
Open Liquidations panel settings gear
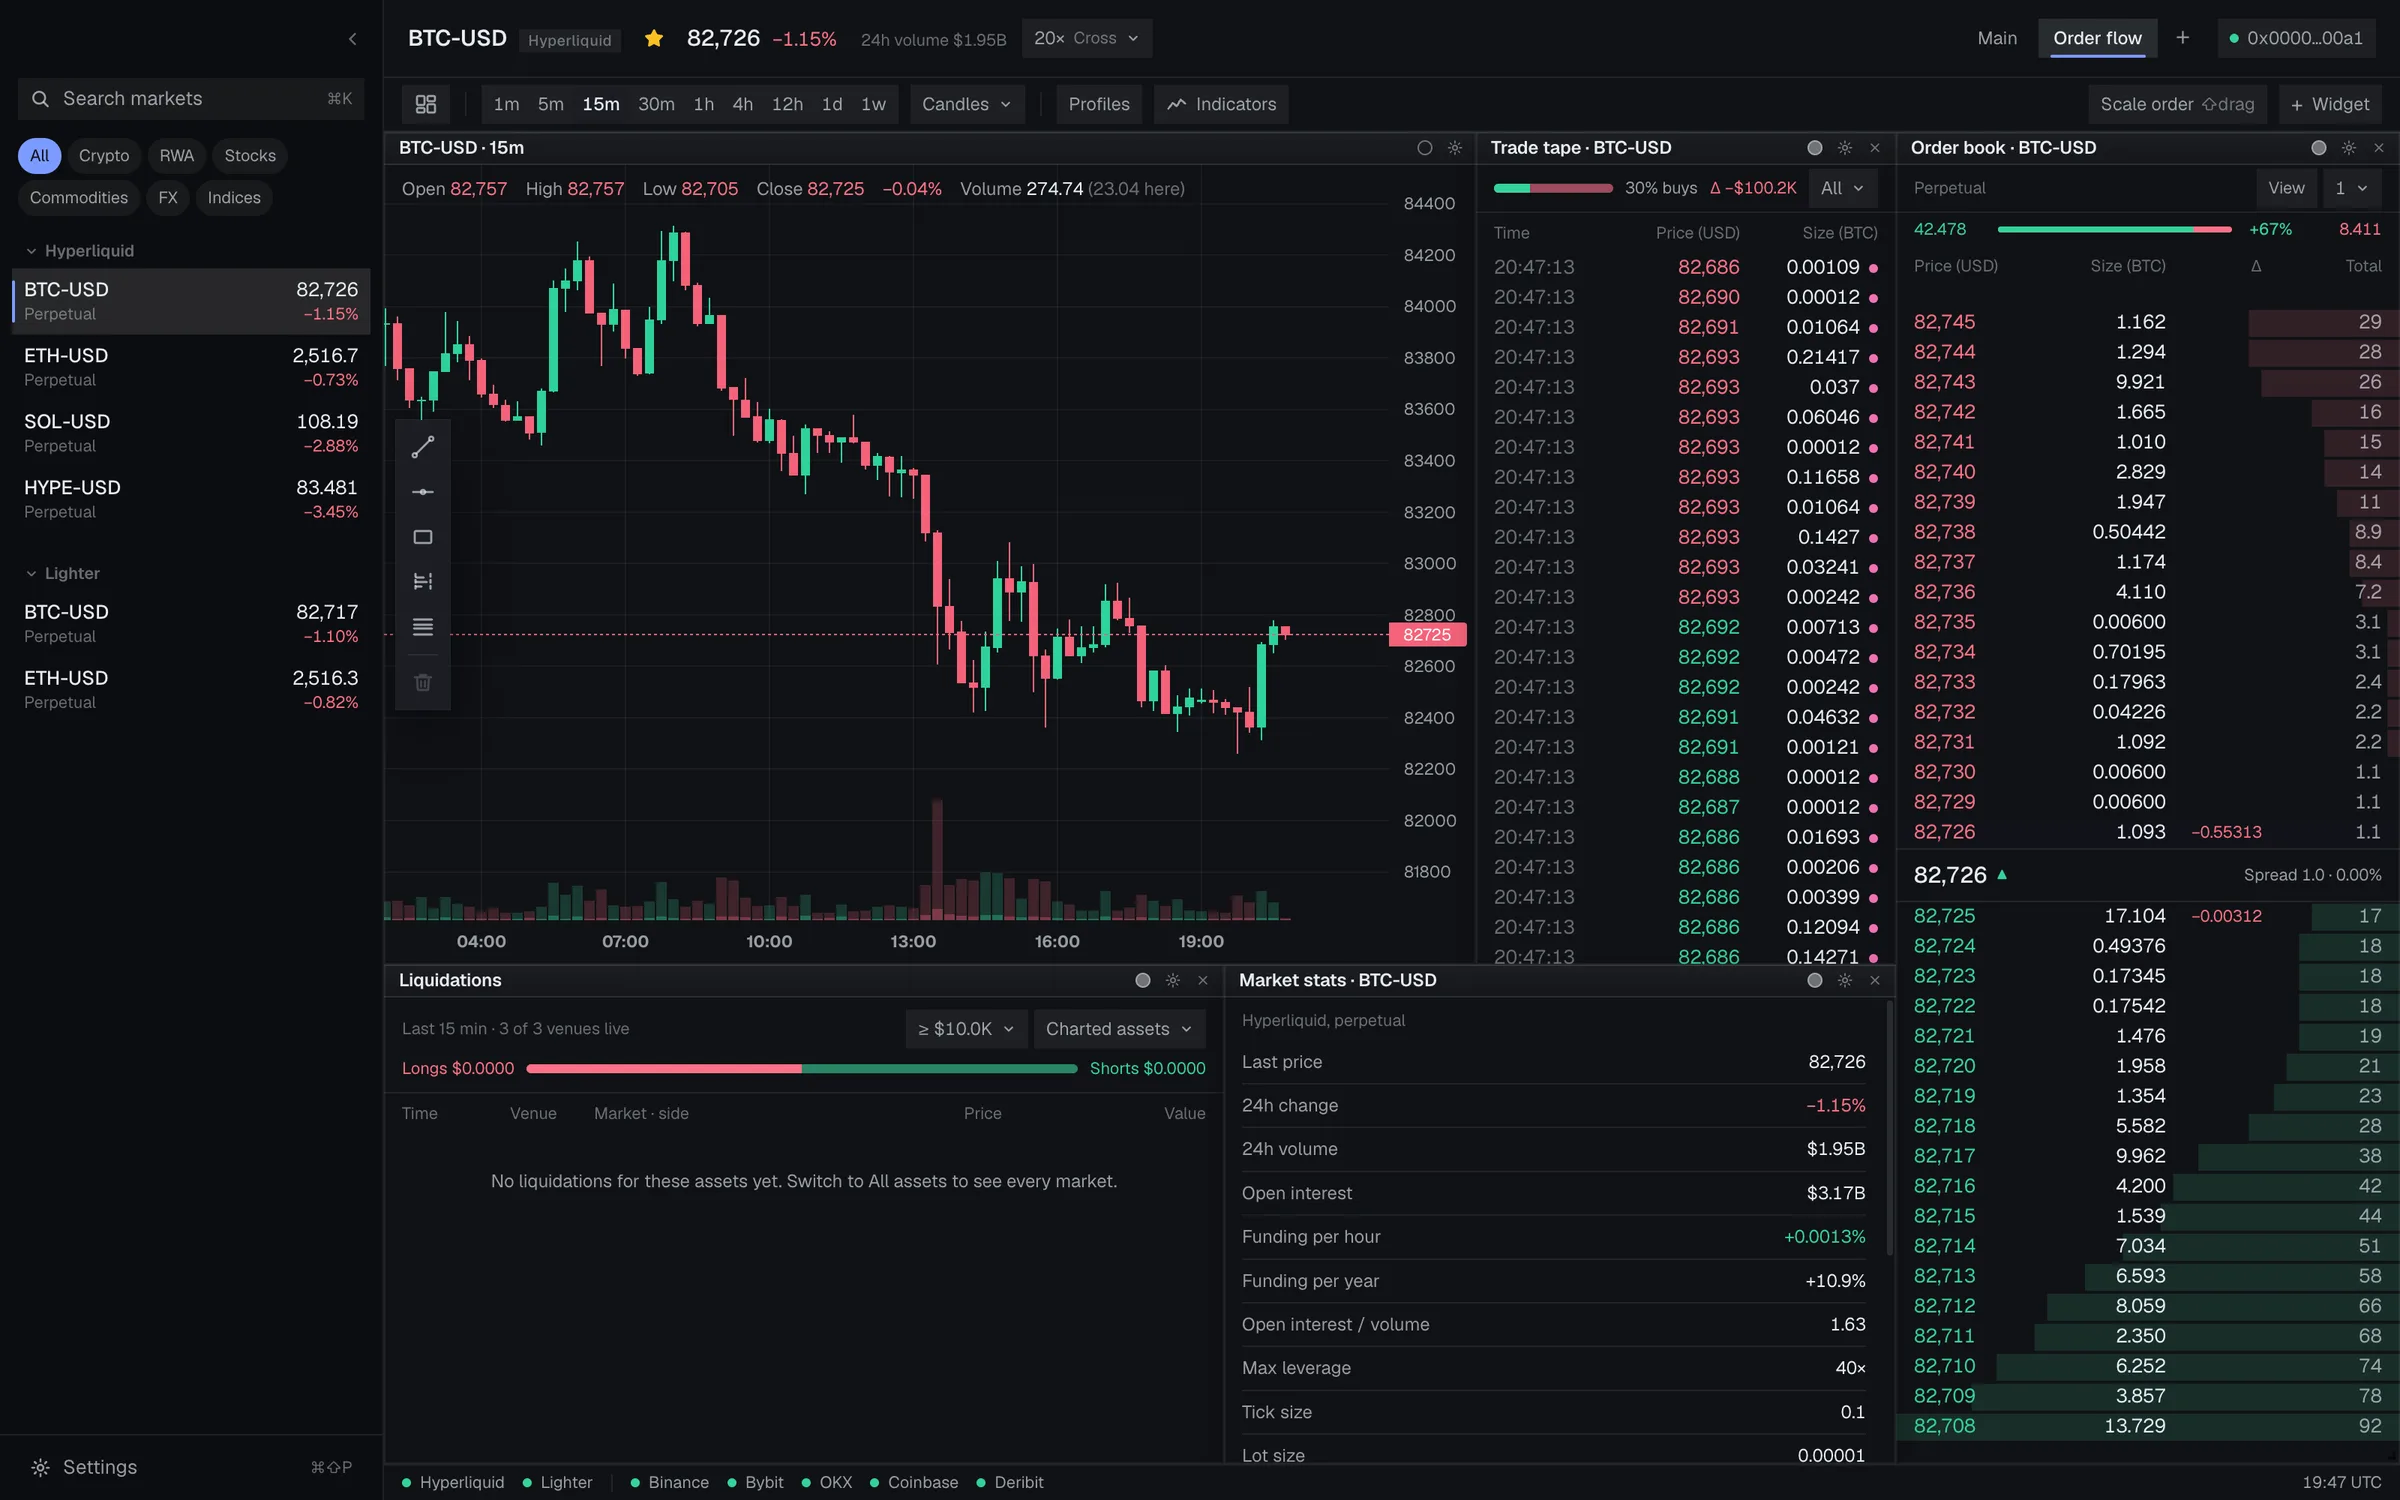(1173, 980)
